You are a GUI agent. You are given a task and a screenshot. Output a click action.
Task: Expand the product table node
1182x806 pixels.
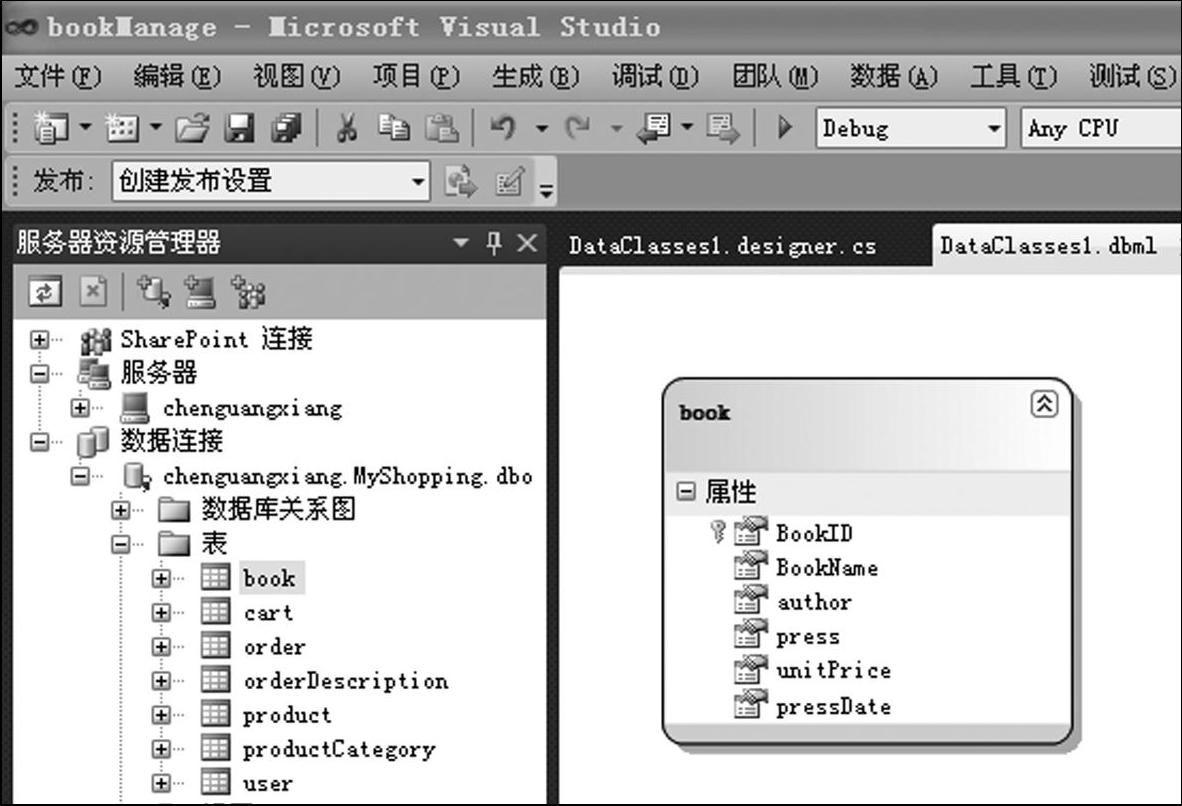161,715
